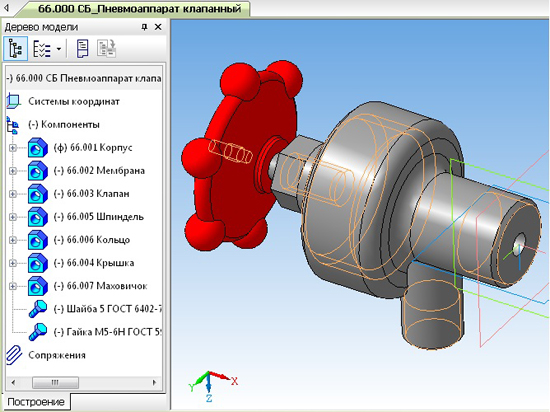The image size is (550, 412).
Task: Select the (-) Компоненты text label
Action: pyautogui.click(x=64, y=124)
